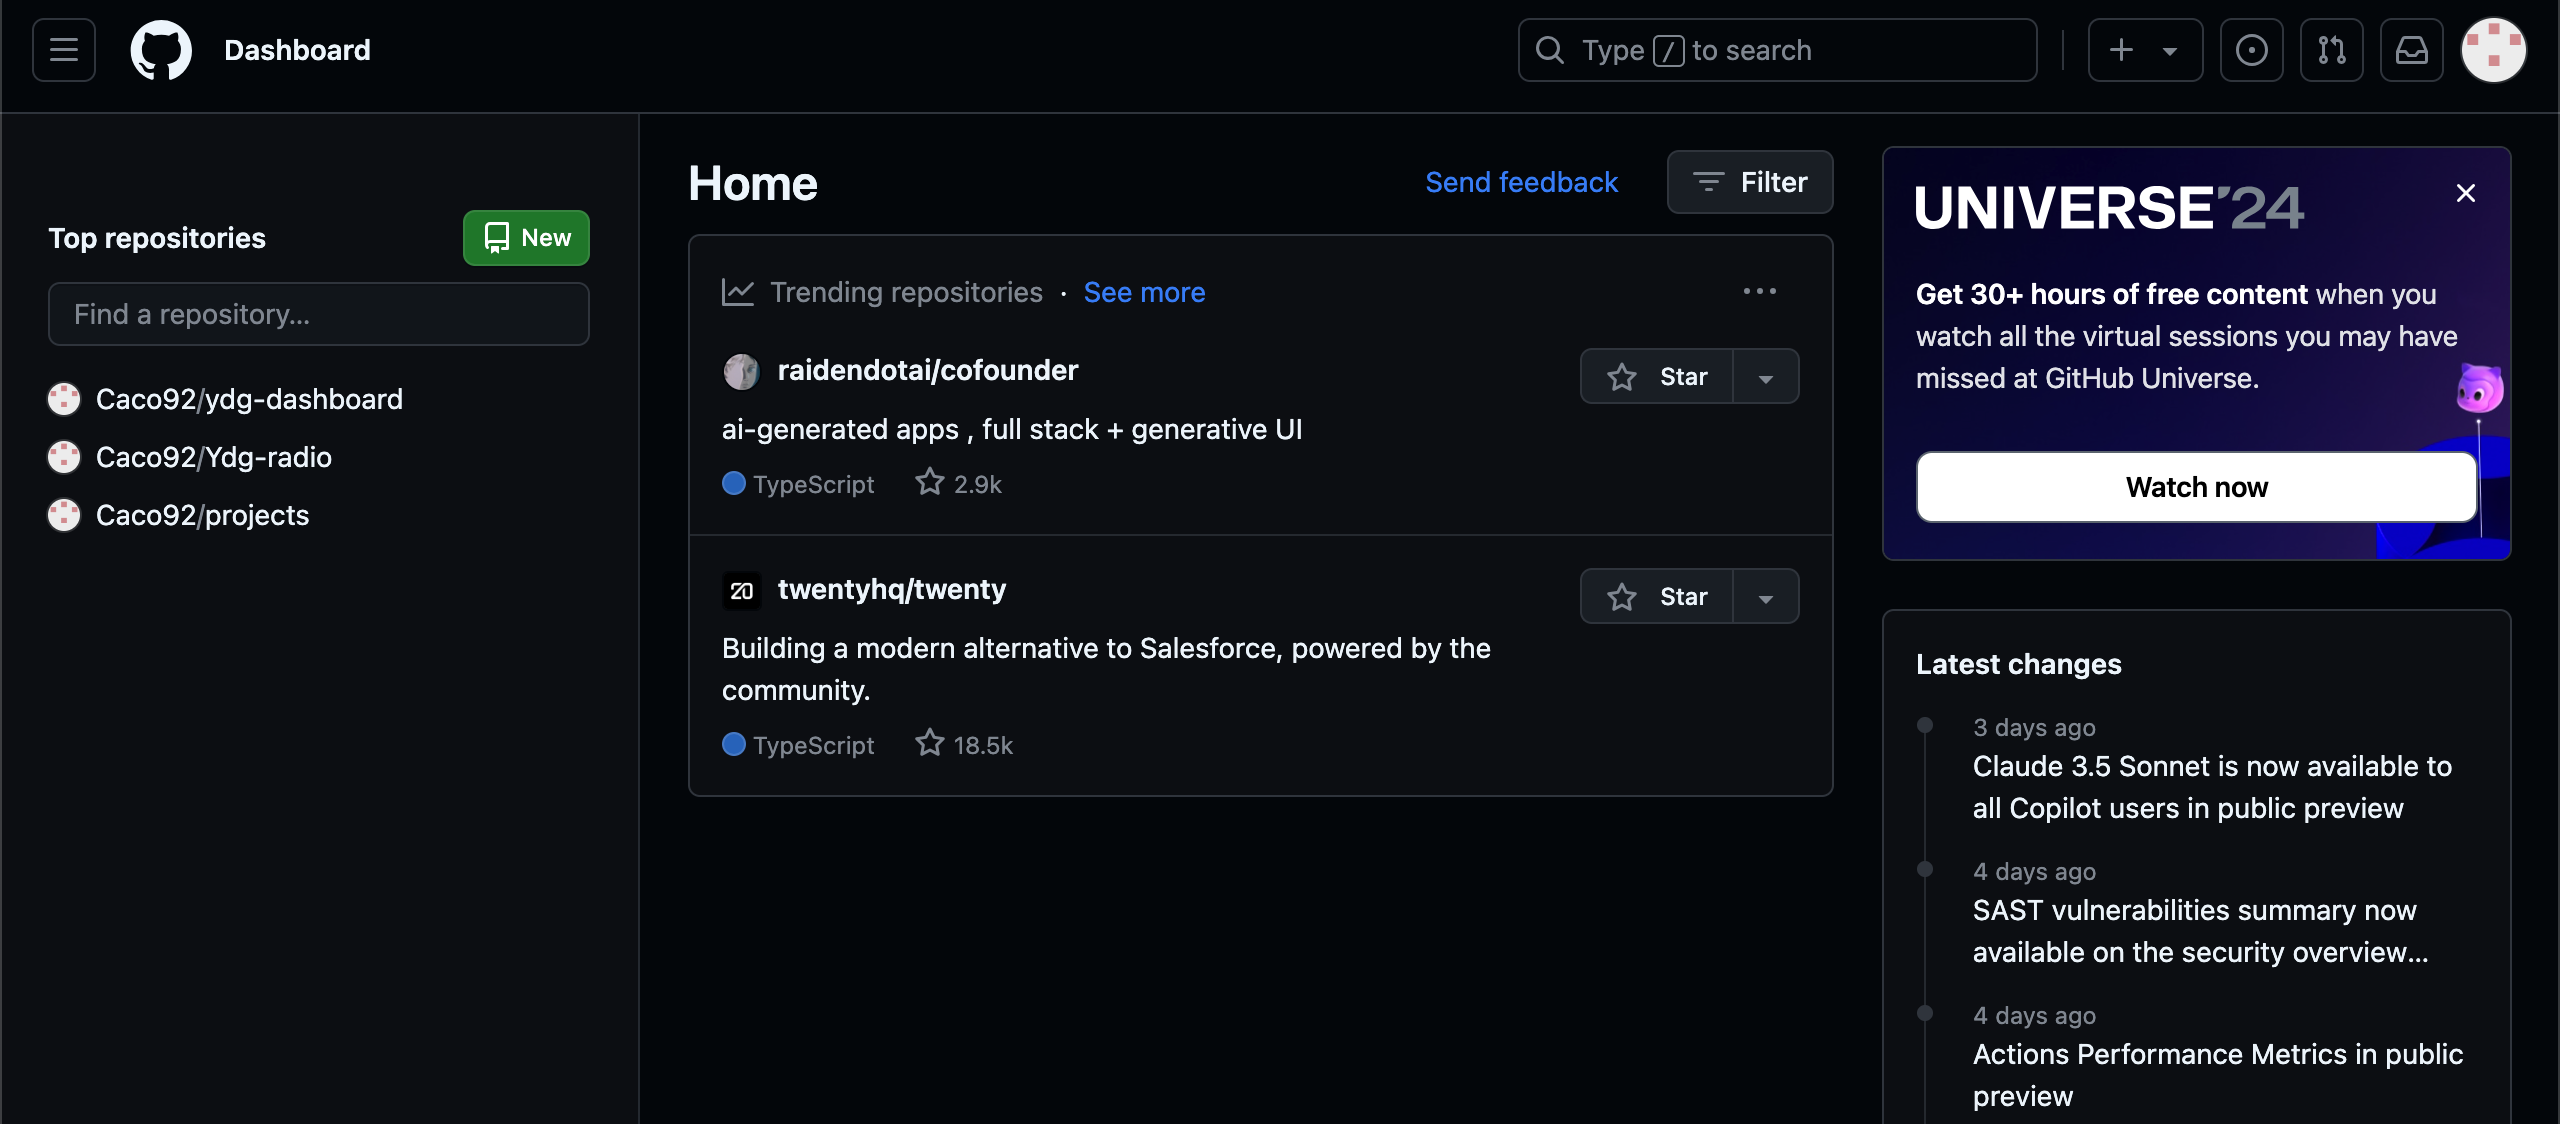Open raidendotai/cofounder repository
The width and height of the screenshot is (2560, 1124).
tap(928, 371)
